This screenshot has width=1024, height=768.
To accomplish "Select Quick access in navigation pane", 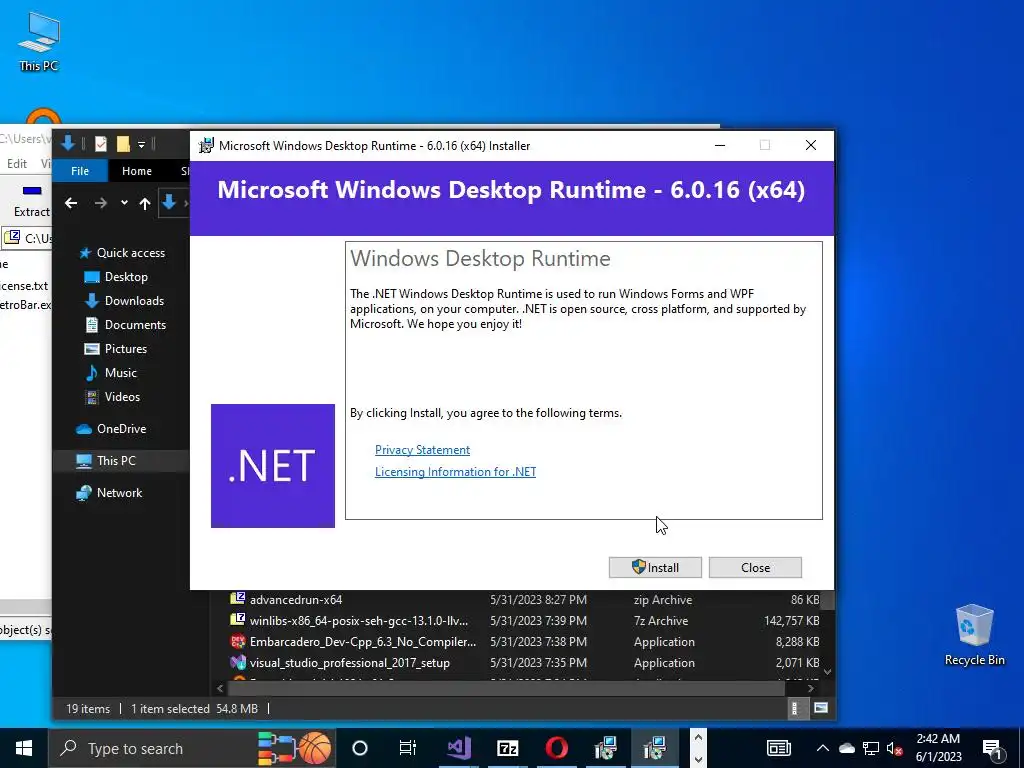I will pos(131,253).
